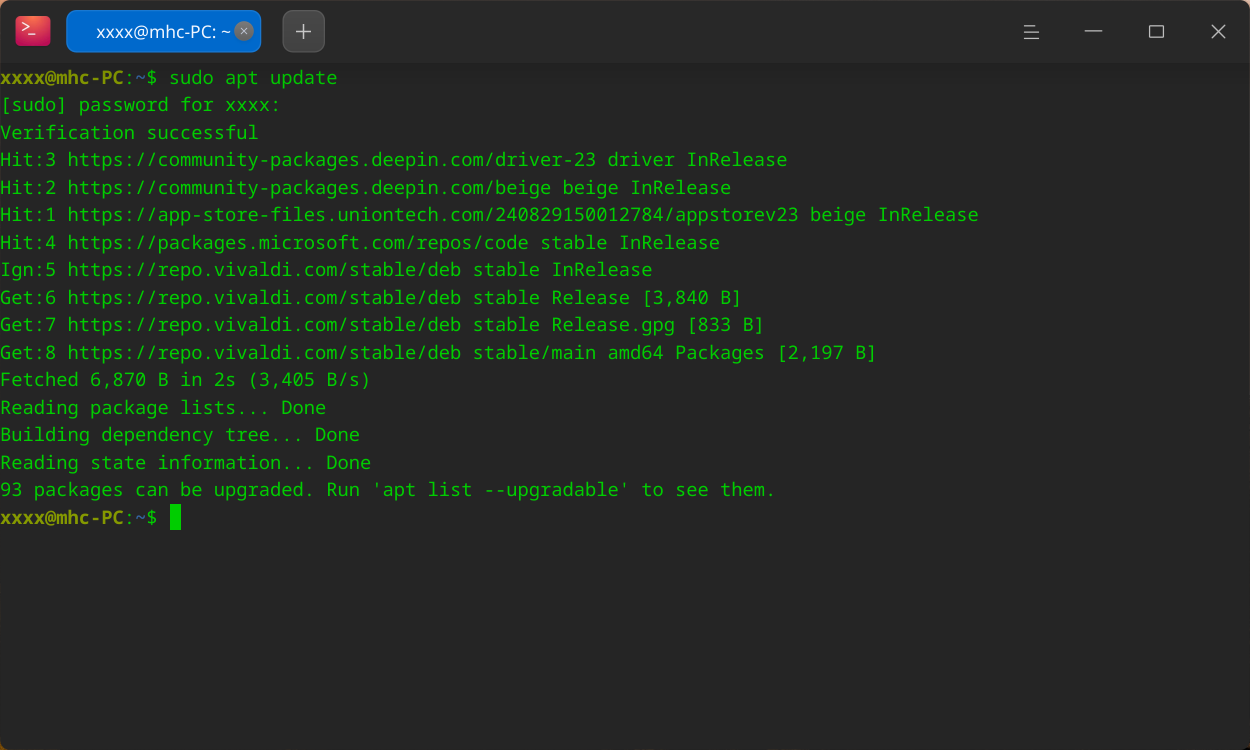Screen dimensions: 1250x750
Task: Add a new terminal tab
Action: (x=303, y=31)
